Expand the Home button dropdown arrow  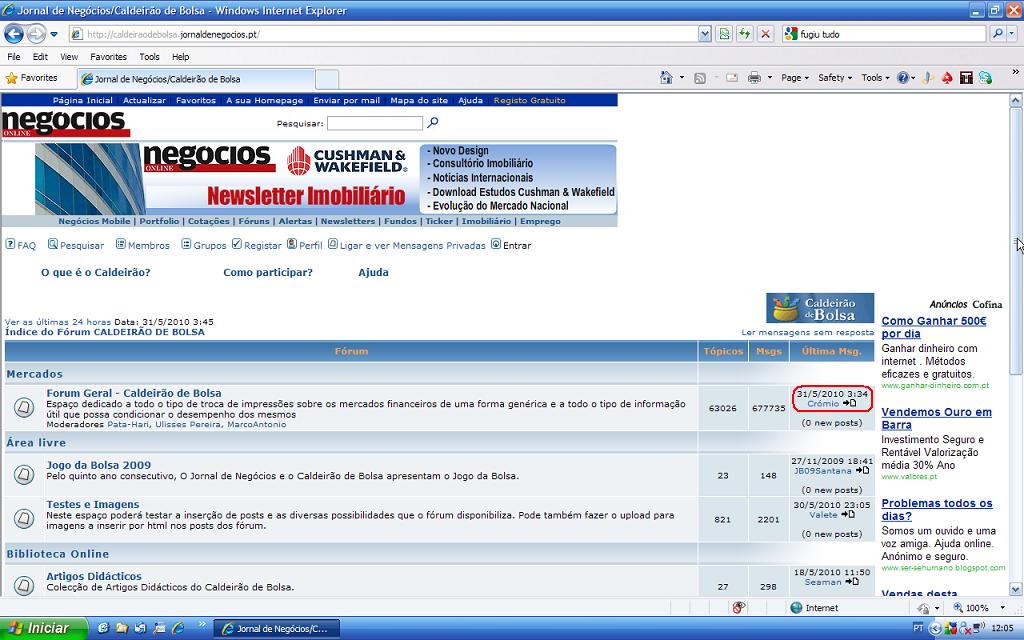pyautogui.click(x=682, y=78)
